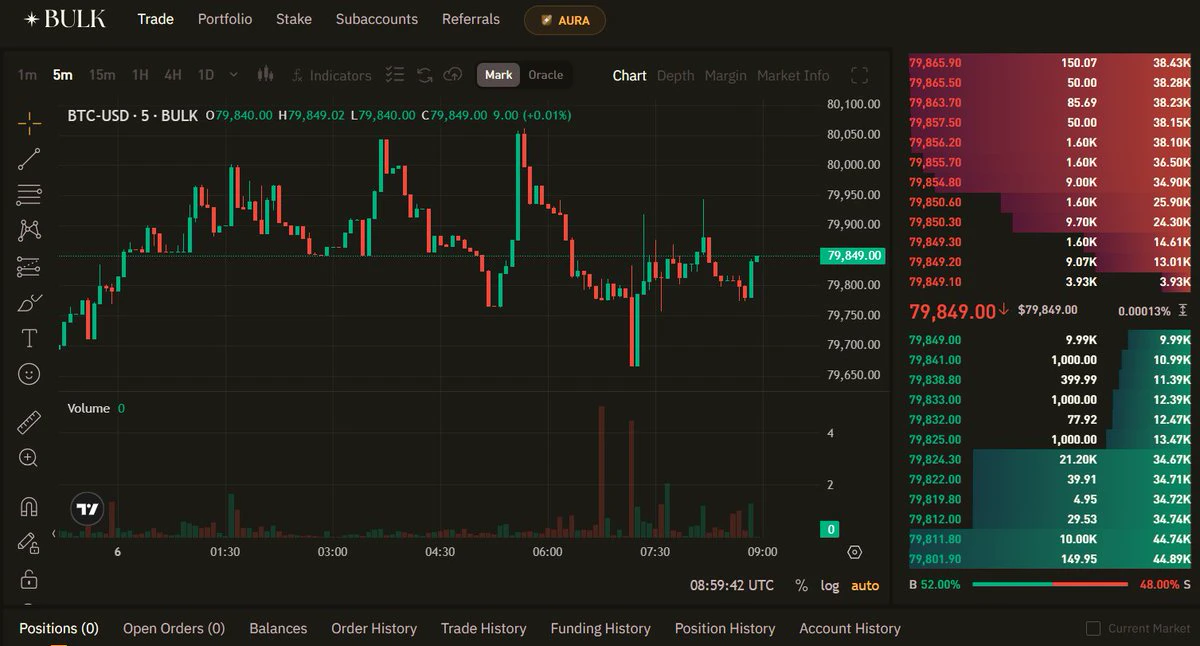Image resolution: width=1200 pixels, height=646 pixels.
Task: Lock all drawing tools
Action: tap(29, 579)
